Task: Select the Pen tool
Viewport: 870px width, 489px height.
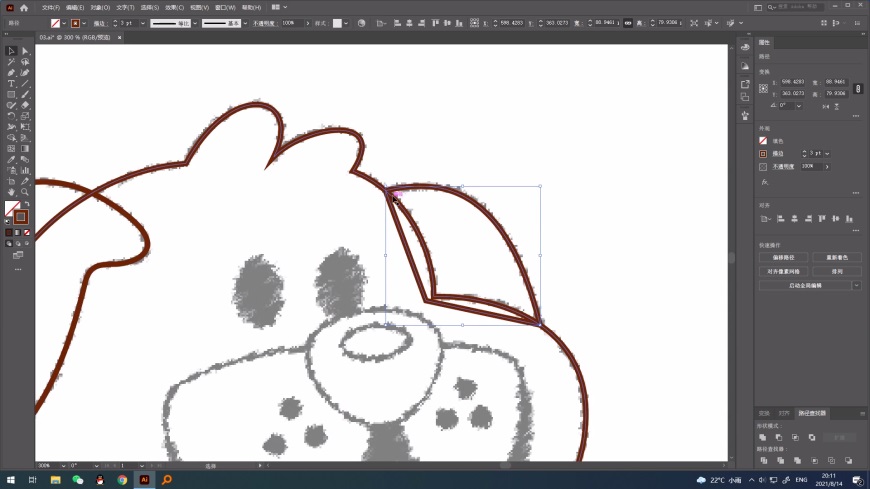Action: click(x=11, y=72)
